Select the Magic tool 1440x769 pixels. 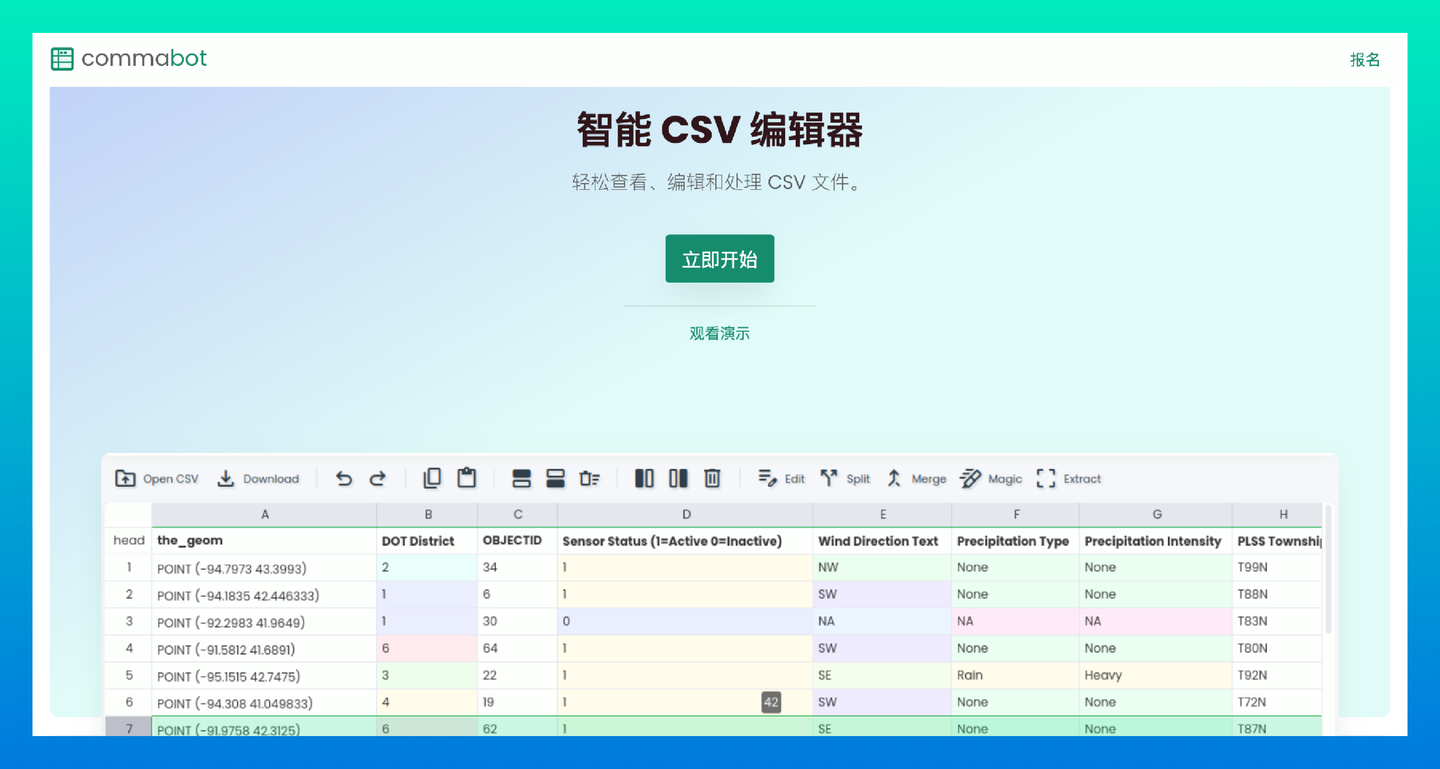990,478
